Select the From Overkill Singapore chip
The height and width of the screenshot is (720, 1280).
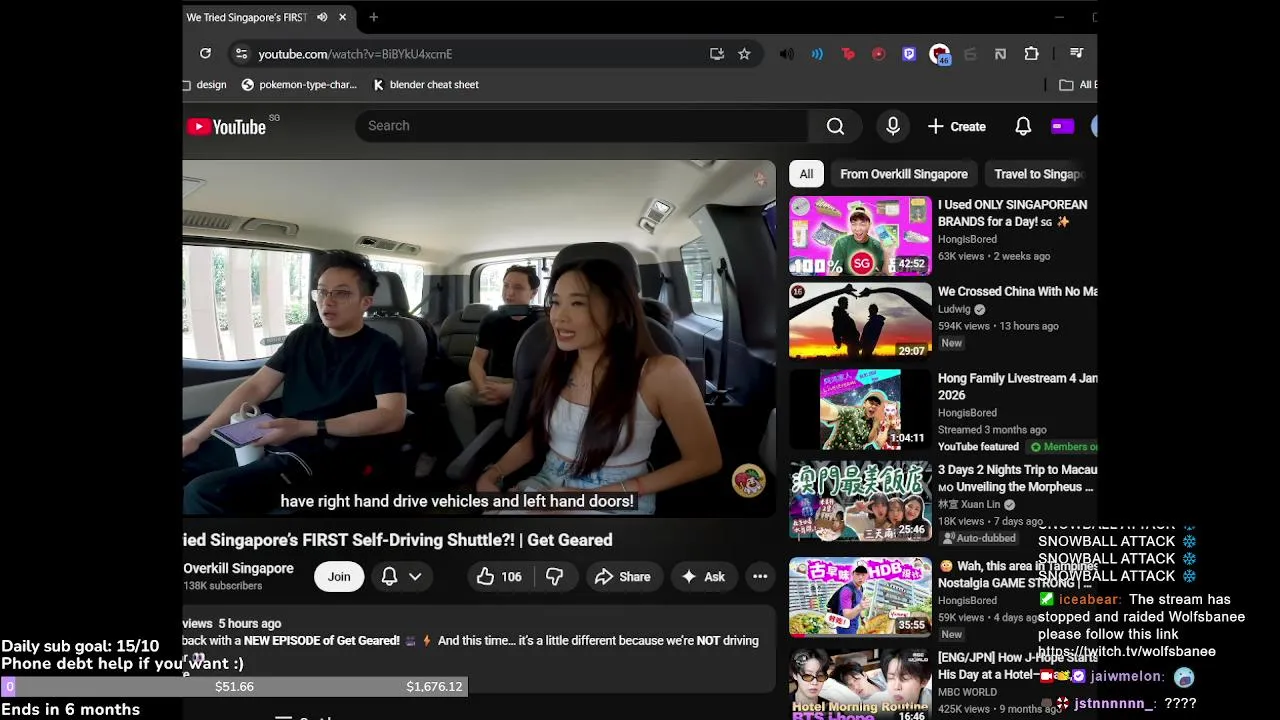pyautogui.click(x=904, y=174)
